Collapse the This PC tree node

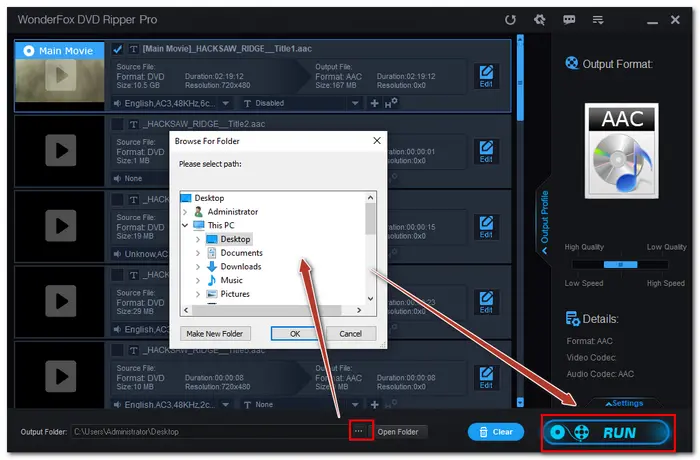tap(185, 226)
